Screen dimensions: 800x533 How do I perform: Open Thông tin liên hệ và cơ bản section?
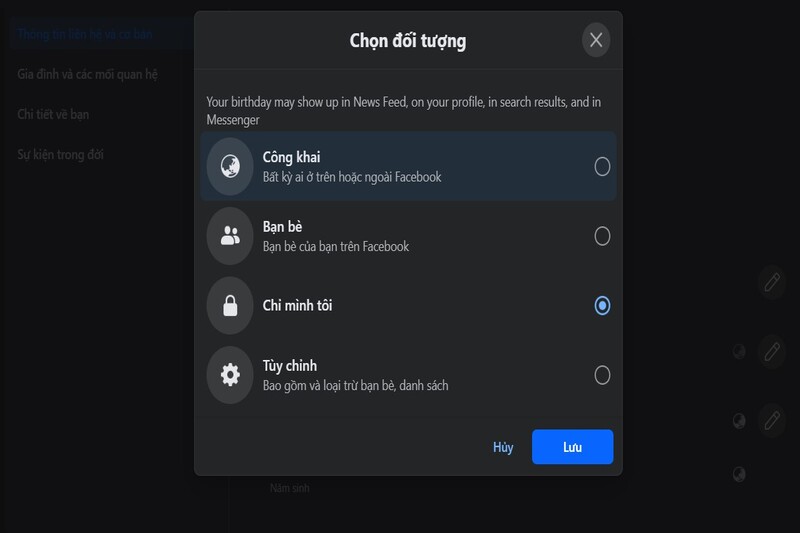[x=85, y=34]
